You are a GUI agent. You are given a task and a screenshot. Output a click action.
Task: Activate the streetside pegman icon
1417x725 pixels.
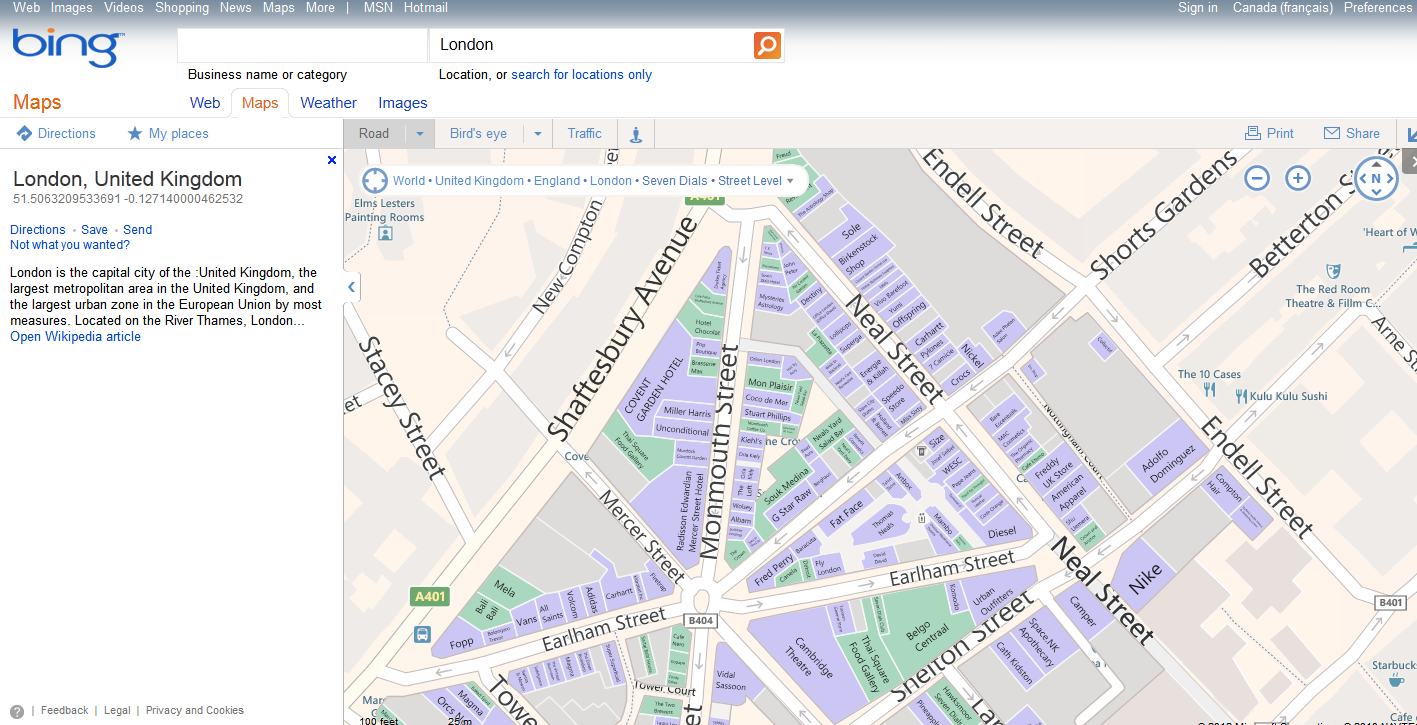coord(636,133)
